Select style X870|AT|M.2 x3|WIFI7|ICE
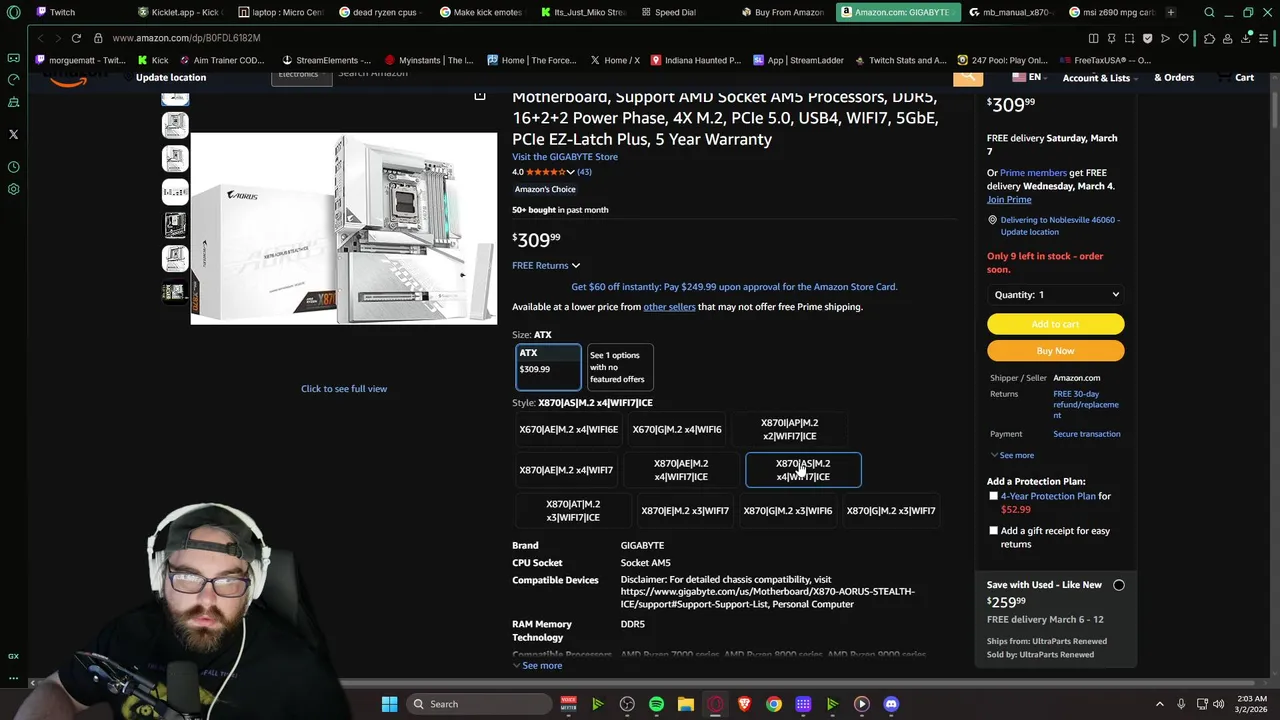 click(573, 511)
